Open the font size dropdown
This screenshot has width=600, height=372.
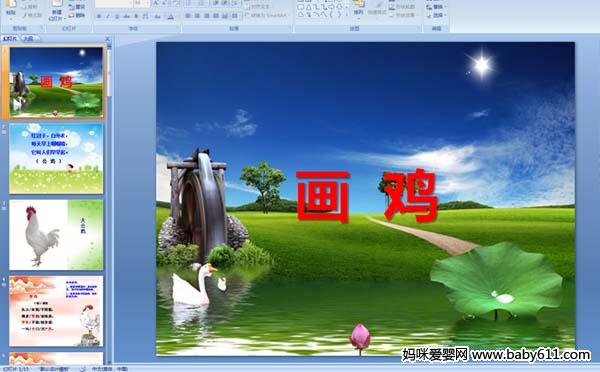pyautogui.click(x=142, y=3)
